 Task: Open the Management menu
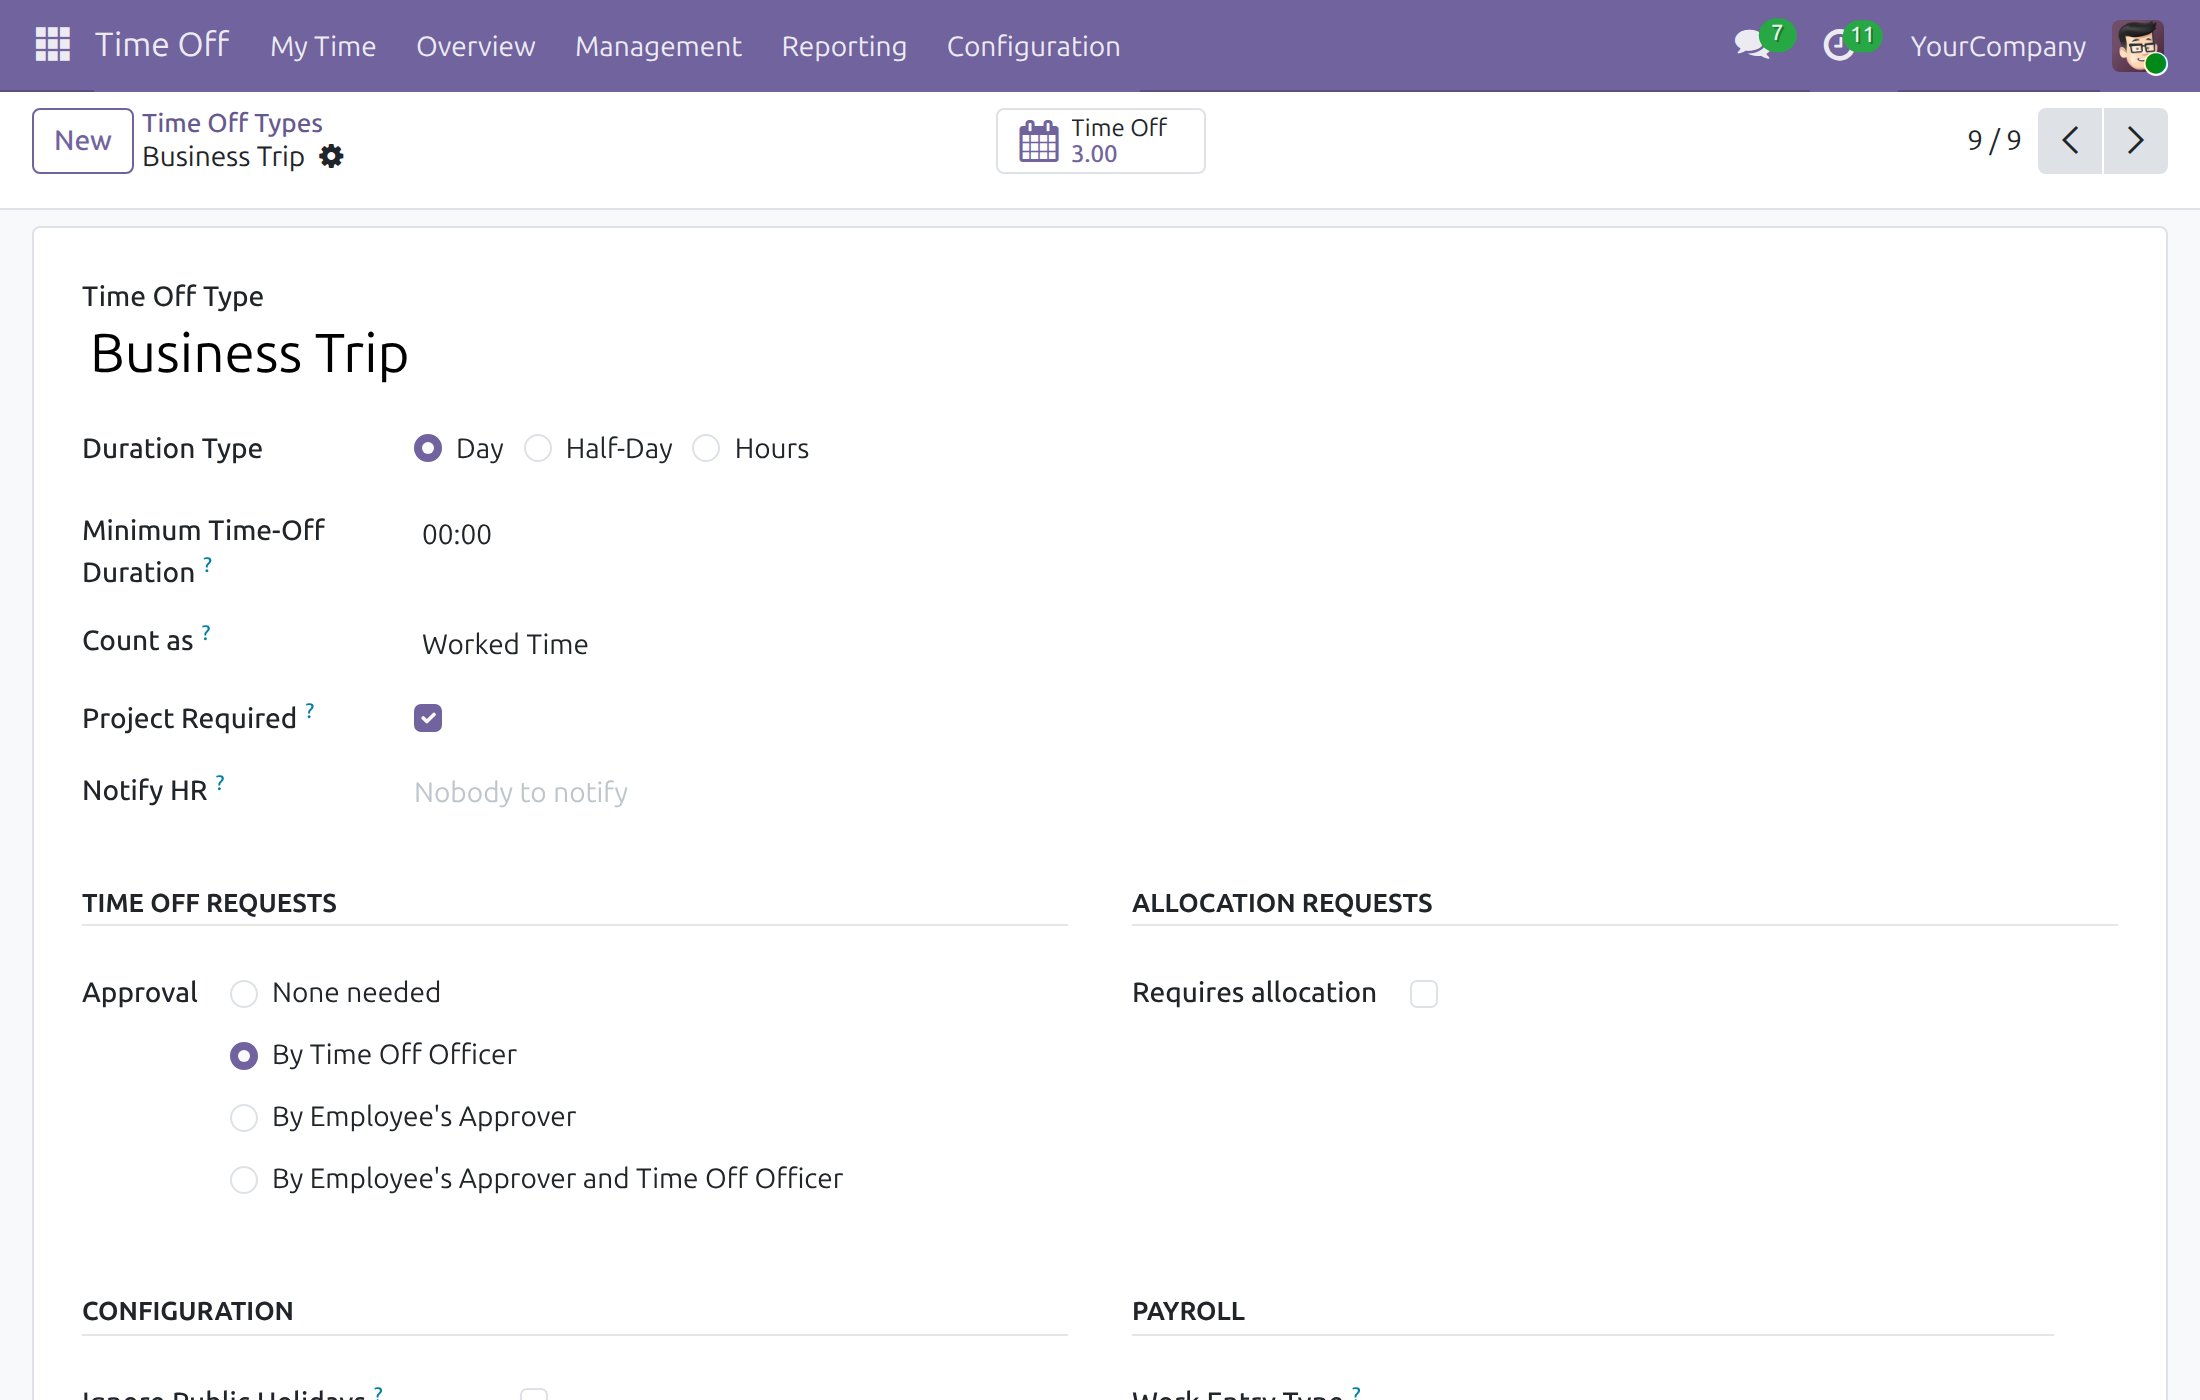(x=658, y=46)
